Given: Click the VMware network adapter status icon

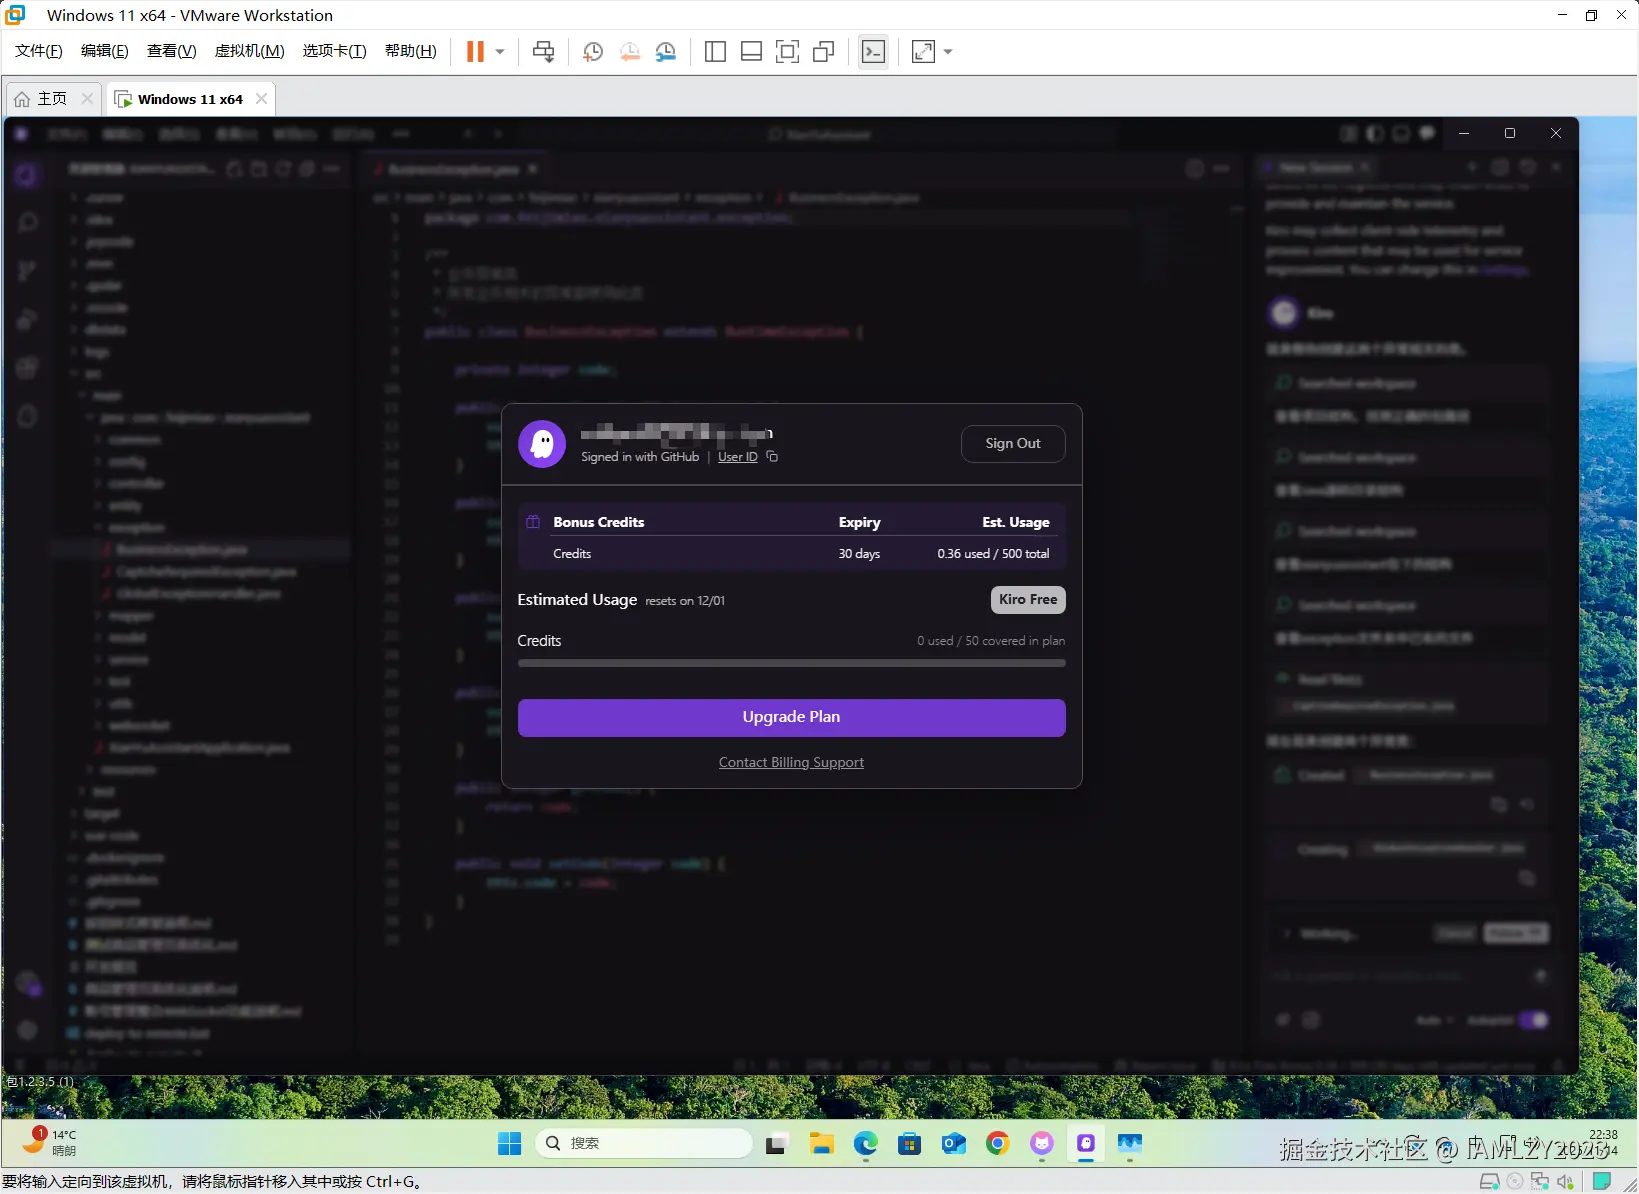Looking at the screenshot, I should (1540, 1182).
